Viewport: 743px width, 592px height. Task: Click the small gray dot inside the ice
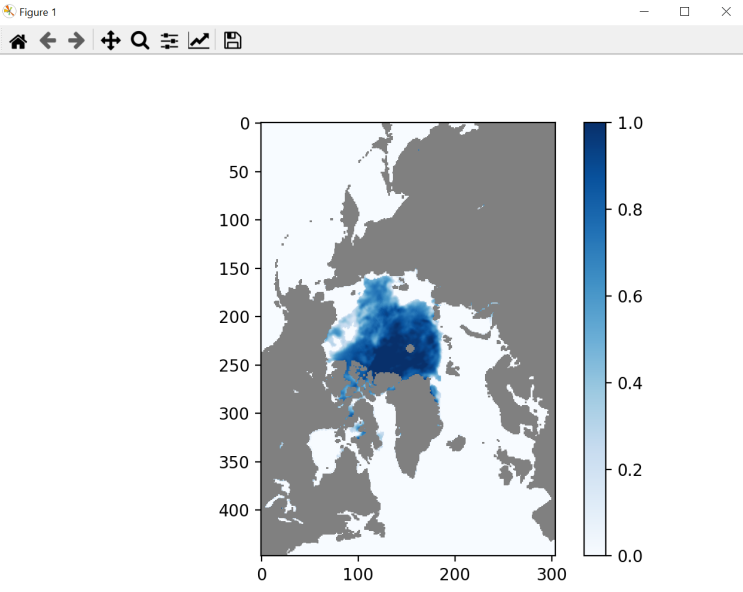point(411,348)
